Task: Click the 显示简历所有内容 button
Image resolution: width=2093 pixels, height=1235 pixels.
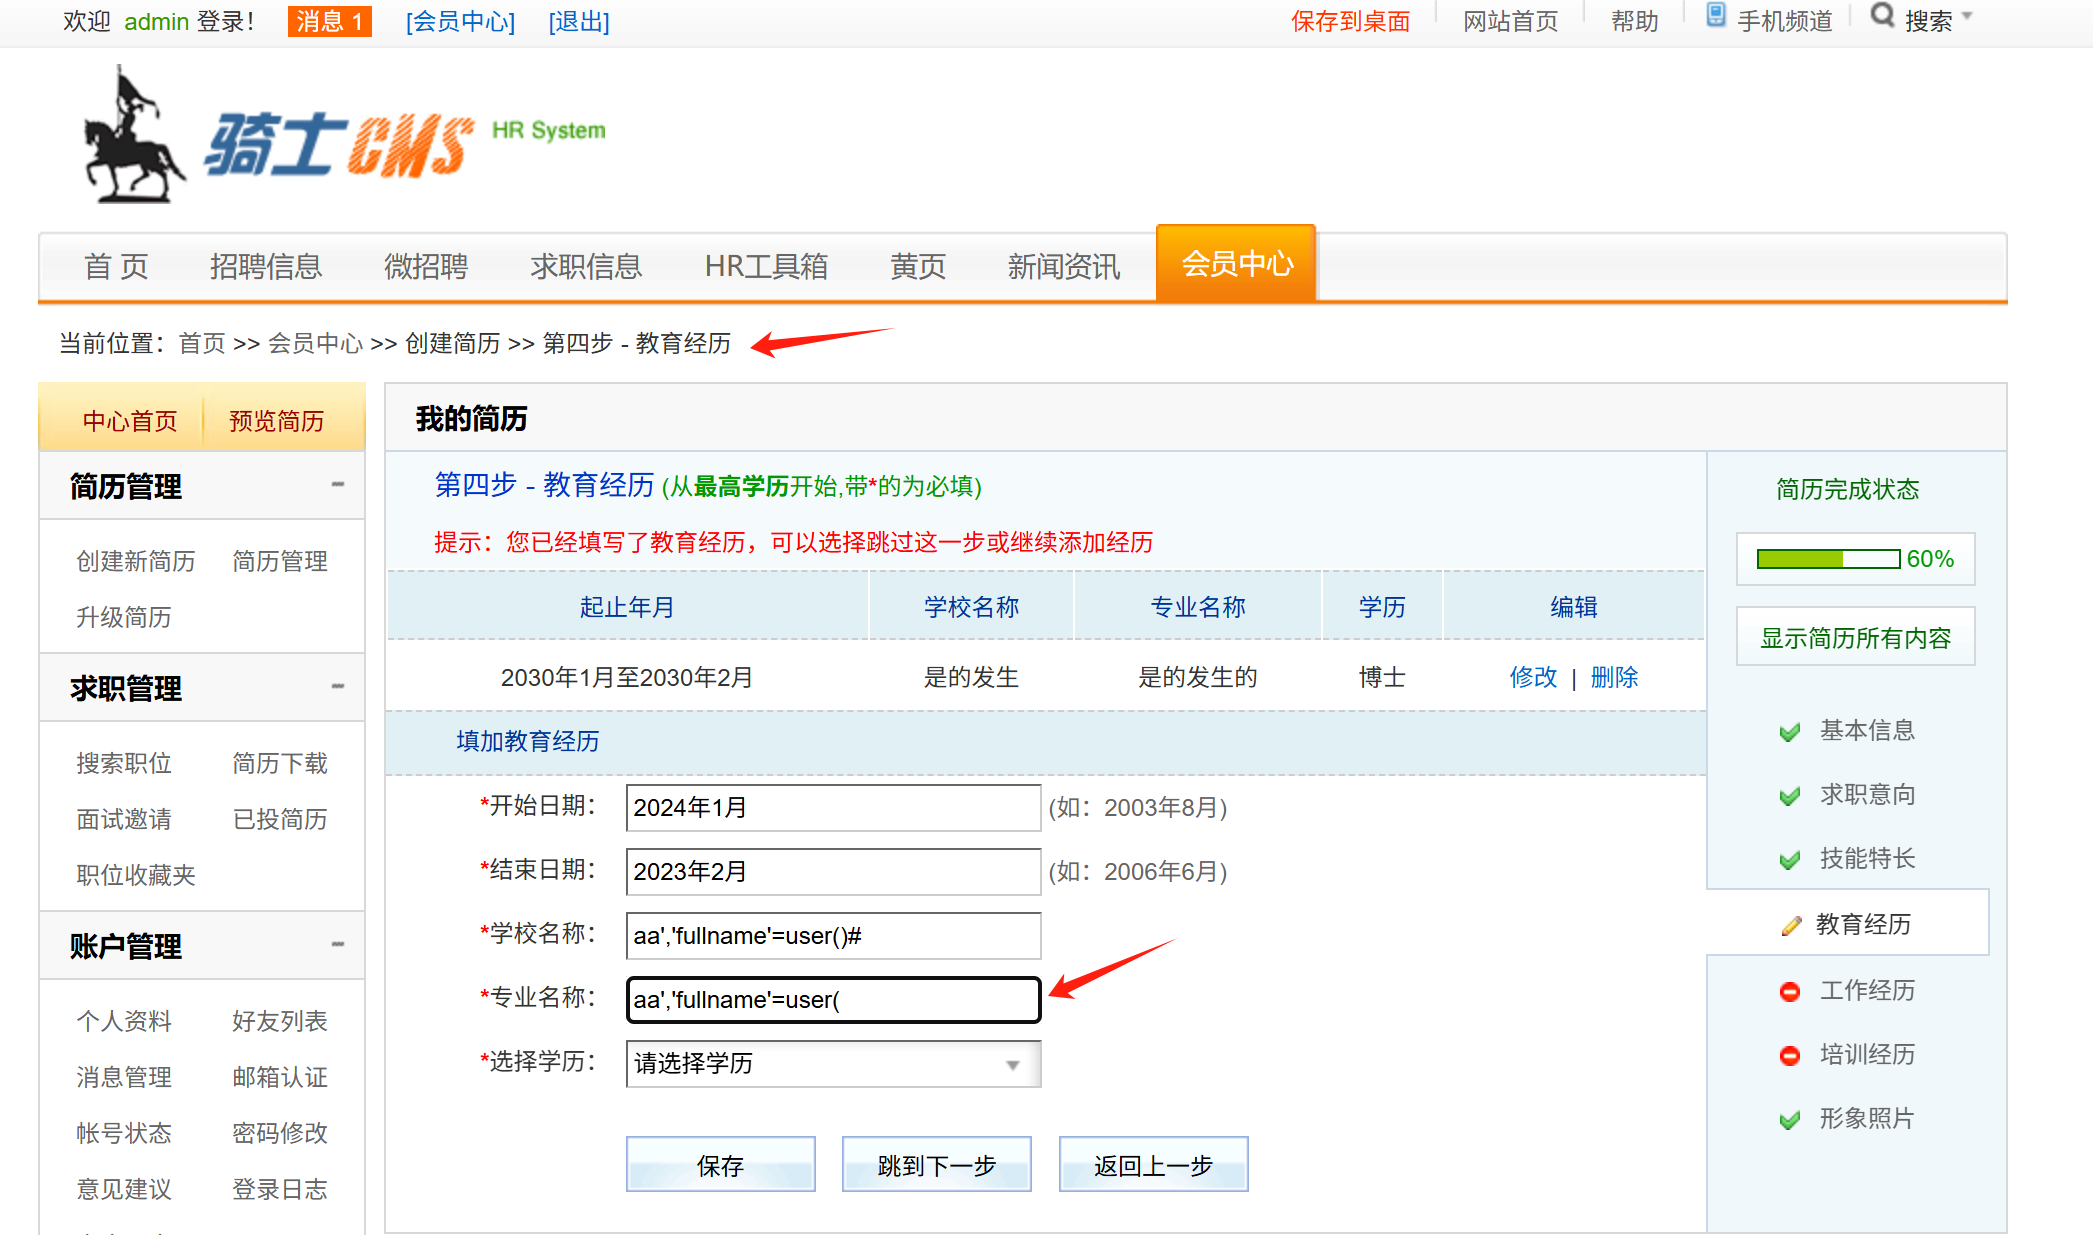Action: (x=1855, y=638)
